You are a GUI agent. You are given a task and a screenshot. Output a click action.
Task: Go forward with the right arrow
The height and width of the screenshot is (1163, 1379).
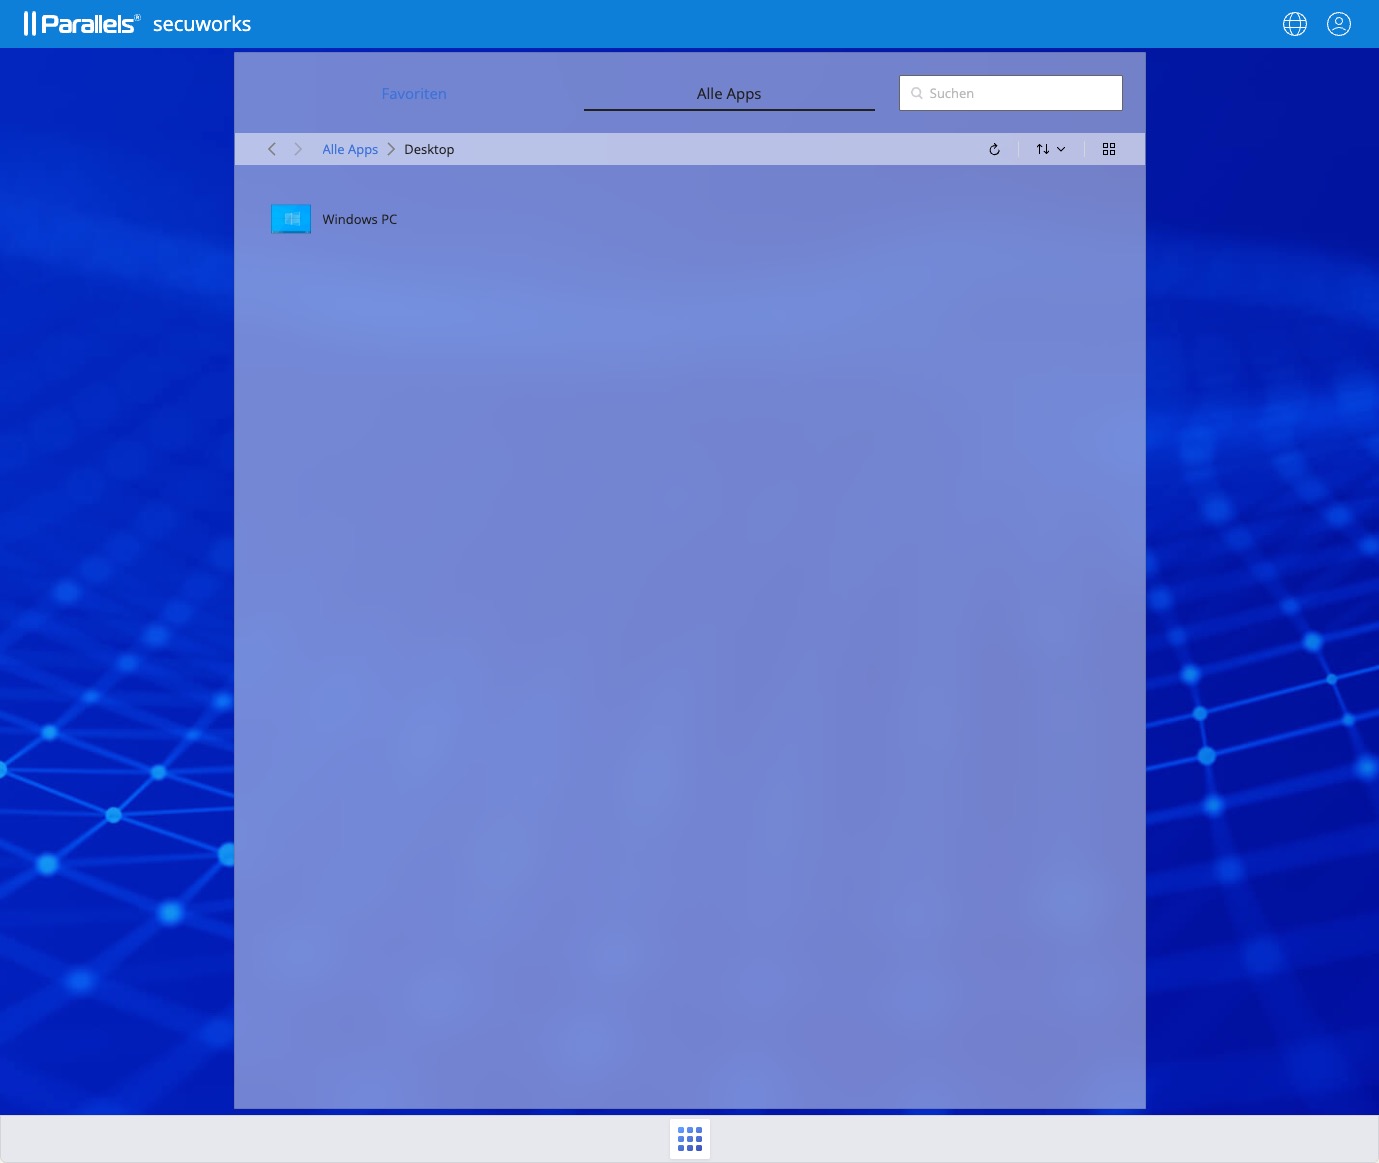click(298, 149)
